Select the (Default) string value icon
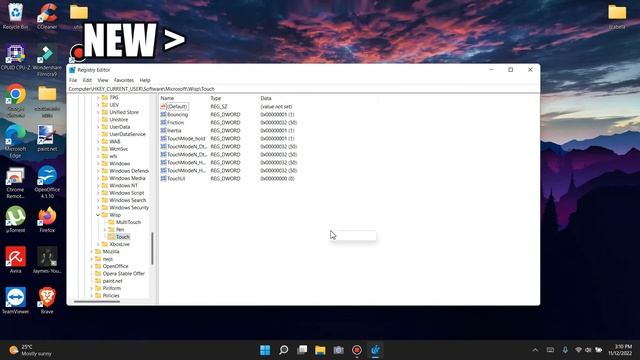The image size is (640, 360). [x=163, y=107]
